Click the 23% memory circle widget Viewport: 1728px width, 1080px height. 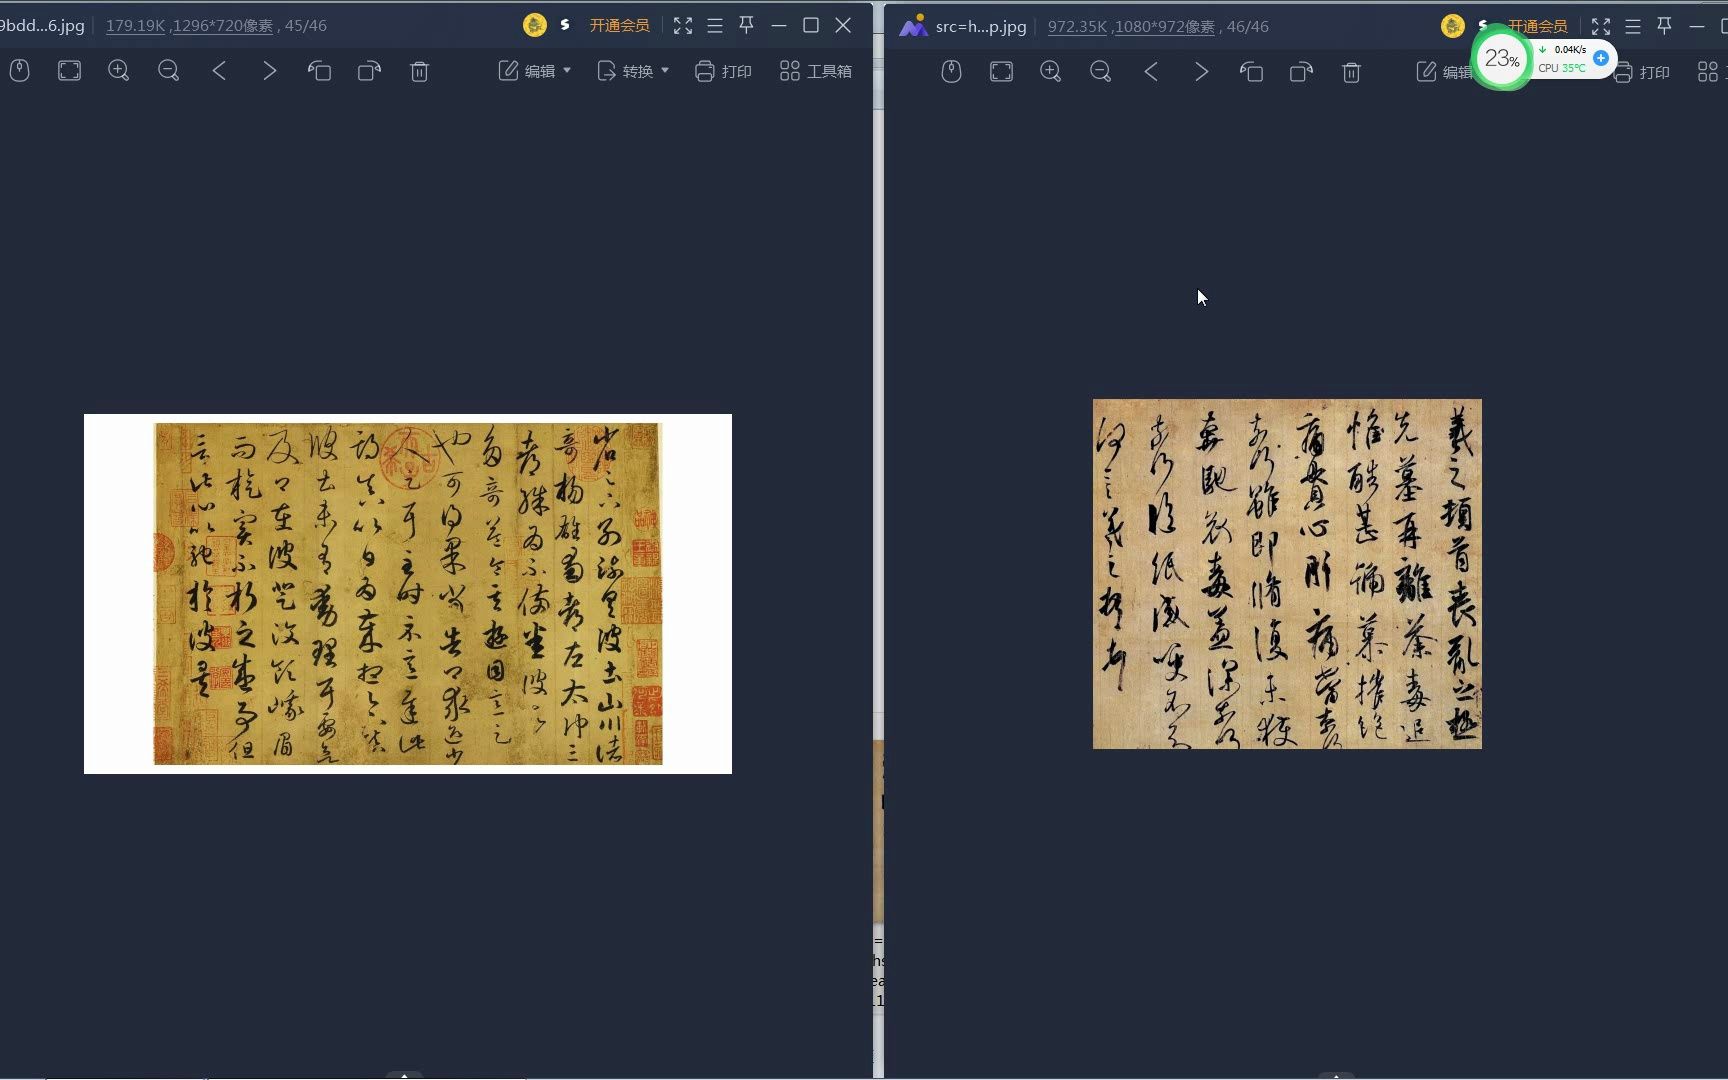tap(1502, 59)
